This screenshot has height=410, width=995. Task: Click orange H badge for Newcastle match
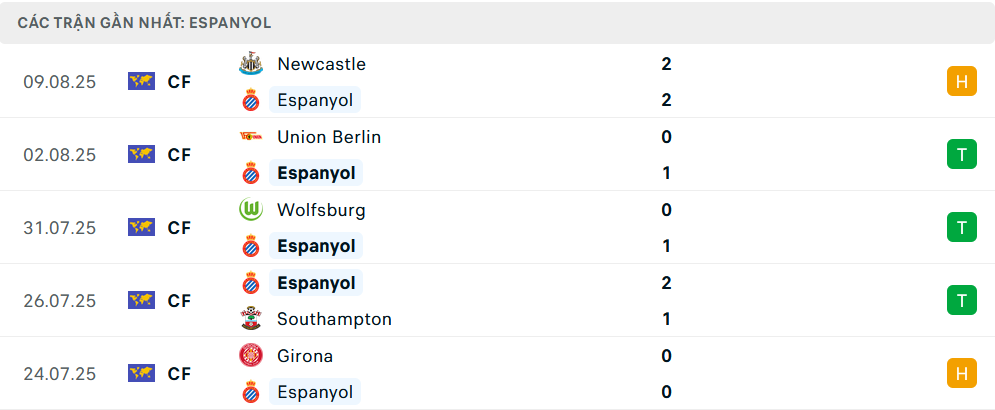tap(961, 82)
